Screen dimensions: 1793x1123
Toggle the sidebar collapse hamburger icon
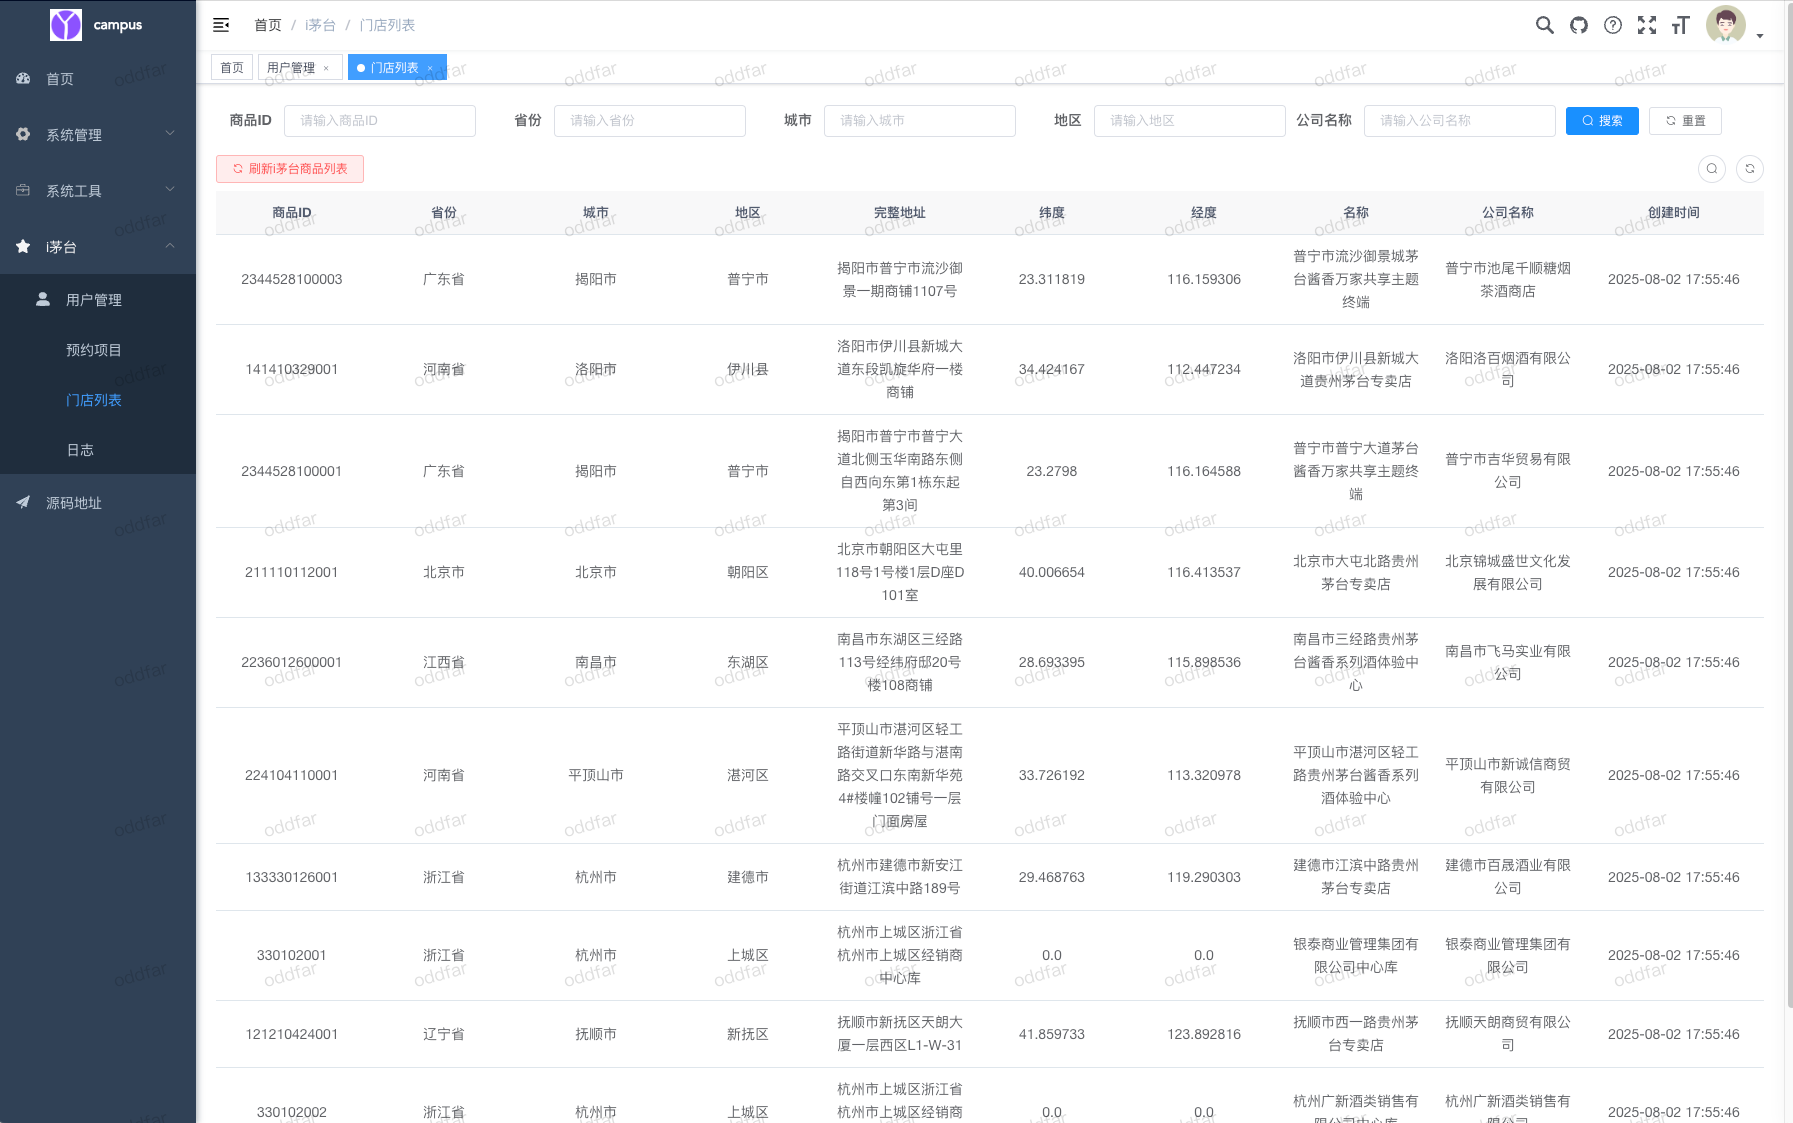221,25
